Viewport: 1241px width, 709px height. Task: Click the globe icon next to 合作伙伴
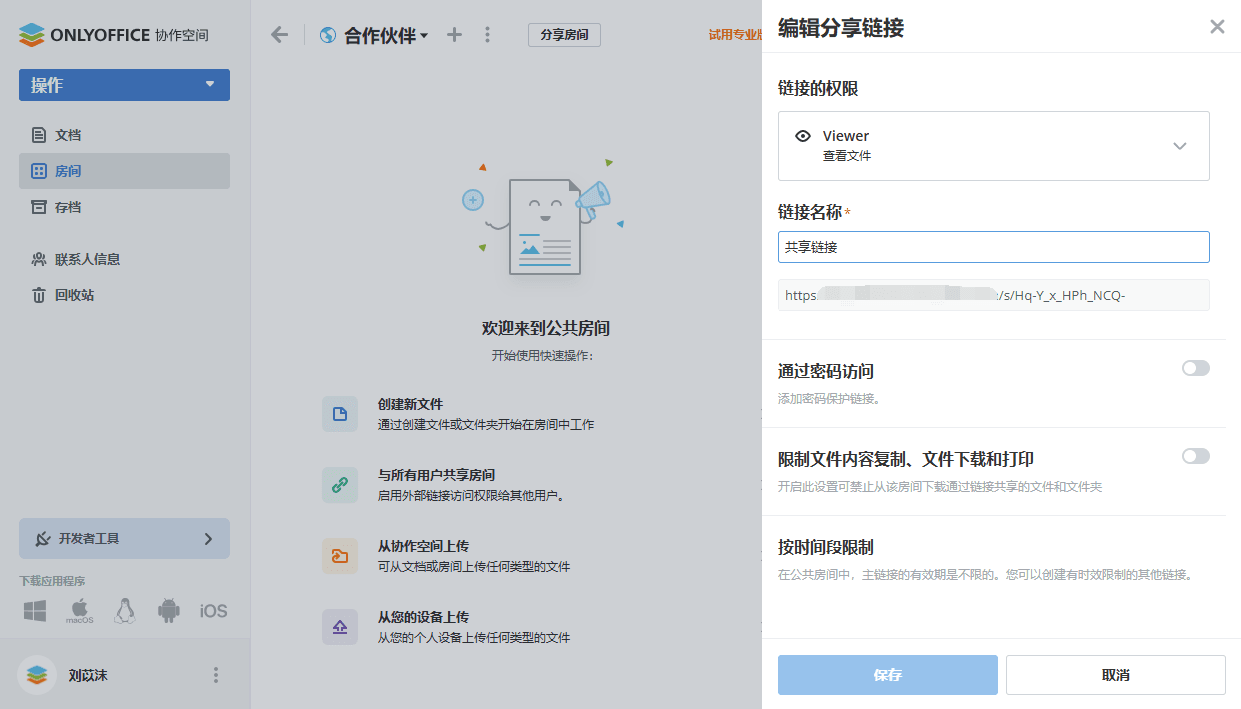pyautogui.click(x=327, y=35)
